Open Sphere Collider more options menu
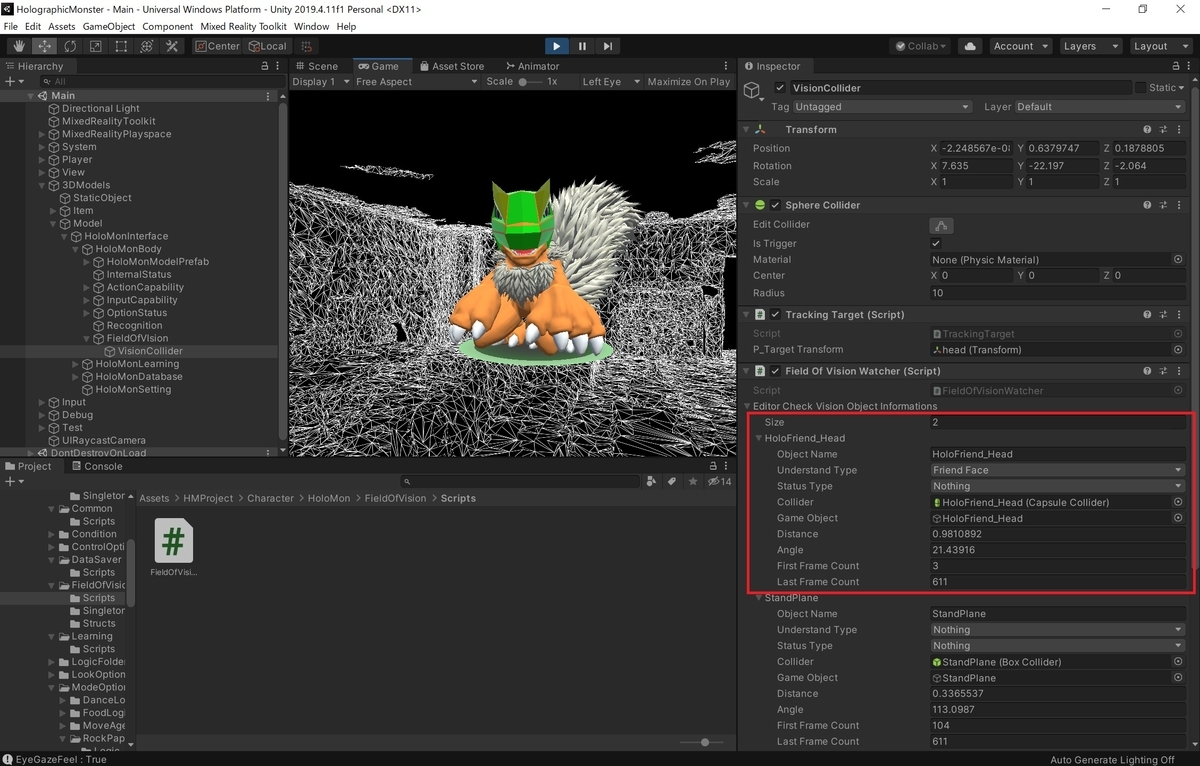Screen dimensions: 1200x766 point(1178,205)
